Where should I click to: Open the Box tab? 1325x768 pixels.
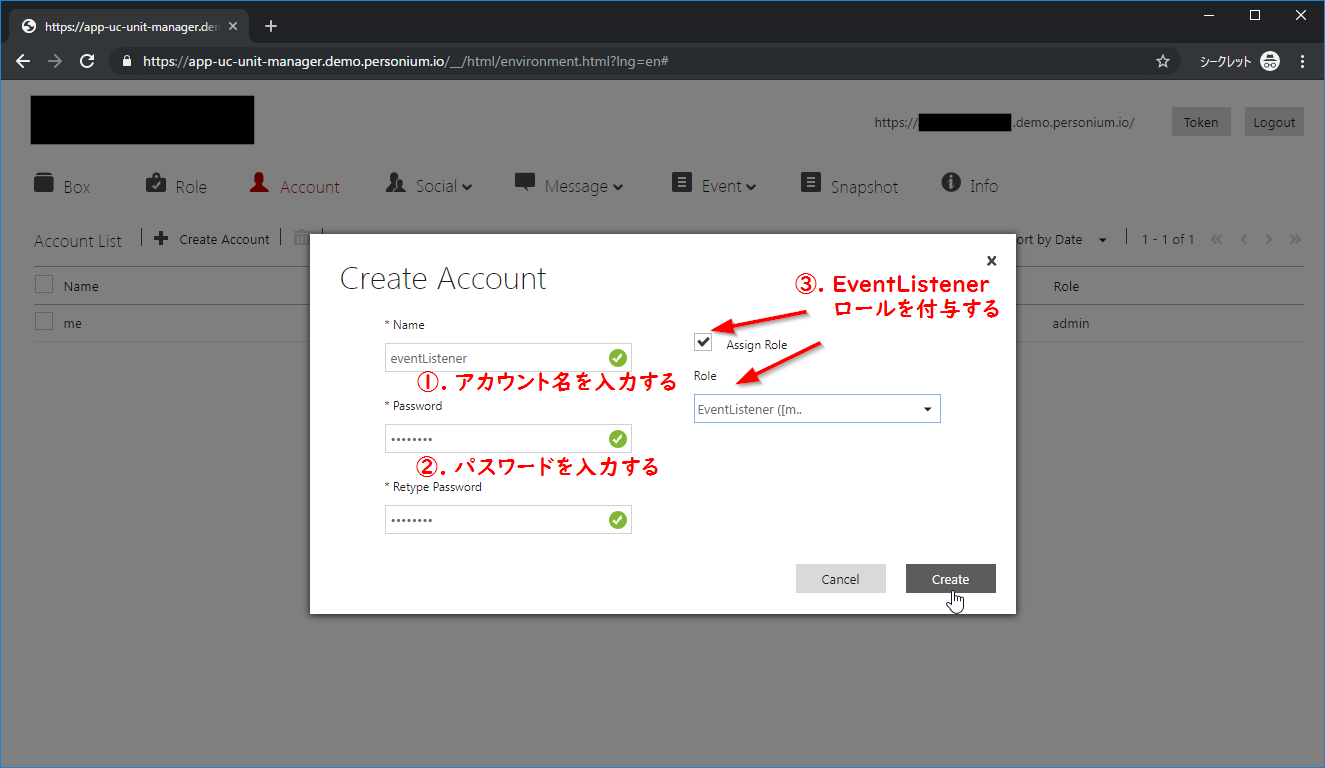62,186
